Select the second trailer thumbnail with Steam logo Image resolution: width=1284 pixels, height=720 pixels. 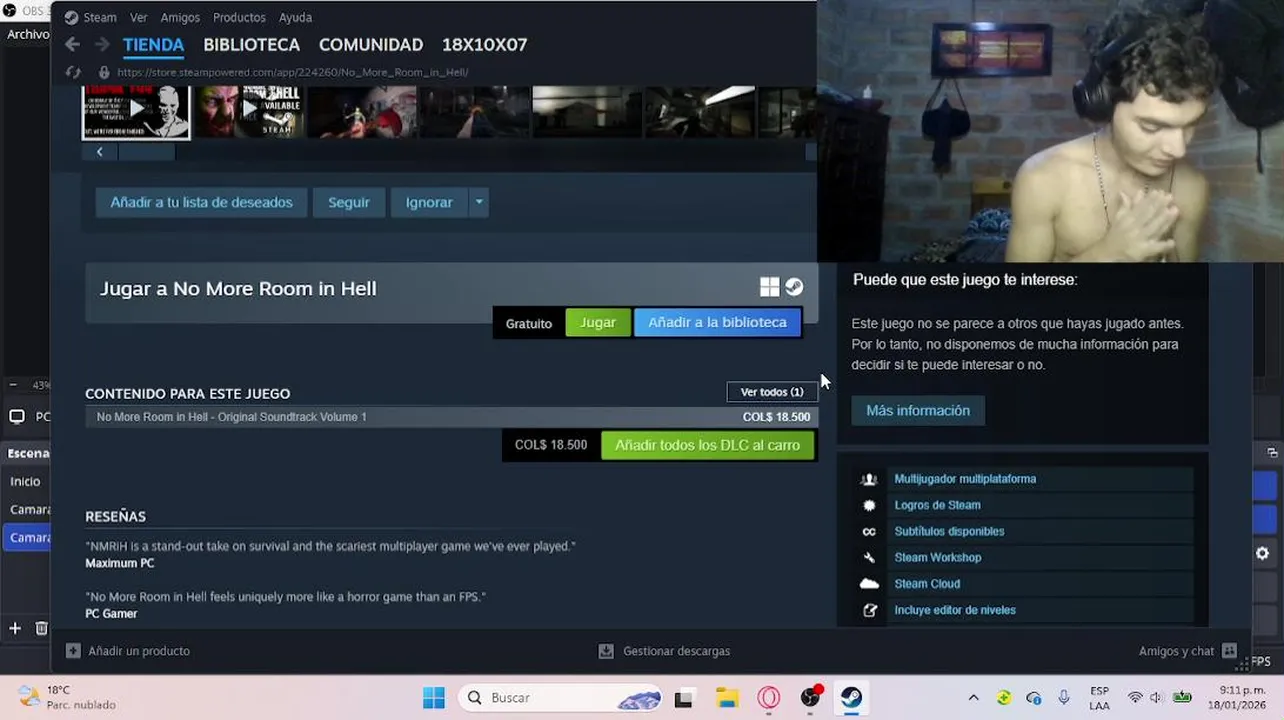pyautogui.click(x=247, y=111)
